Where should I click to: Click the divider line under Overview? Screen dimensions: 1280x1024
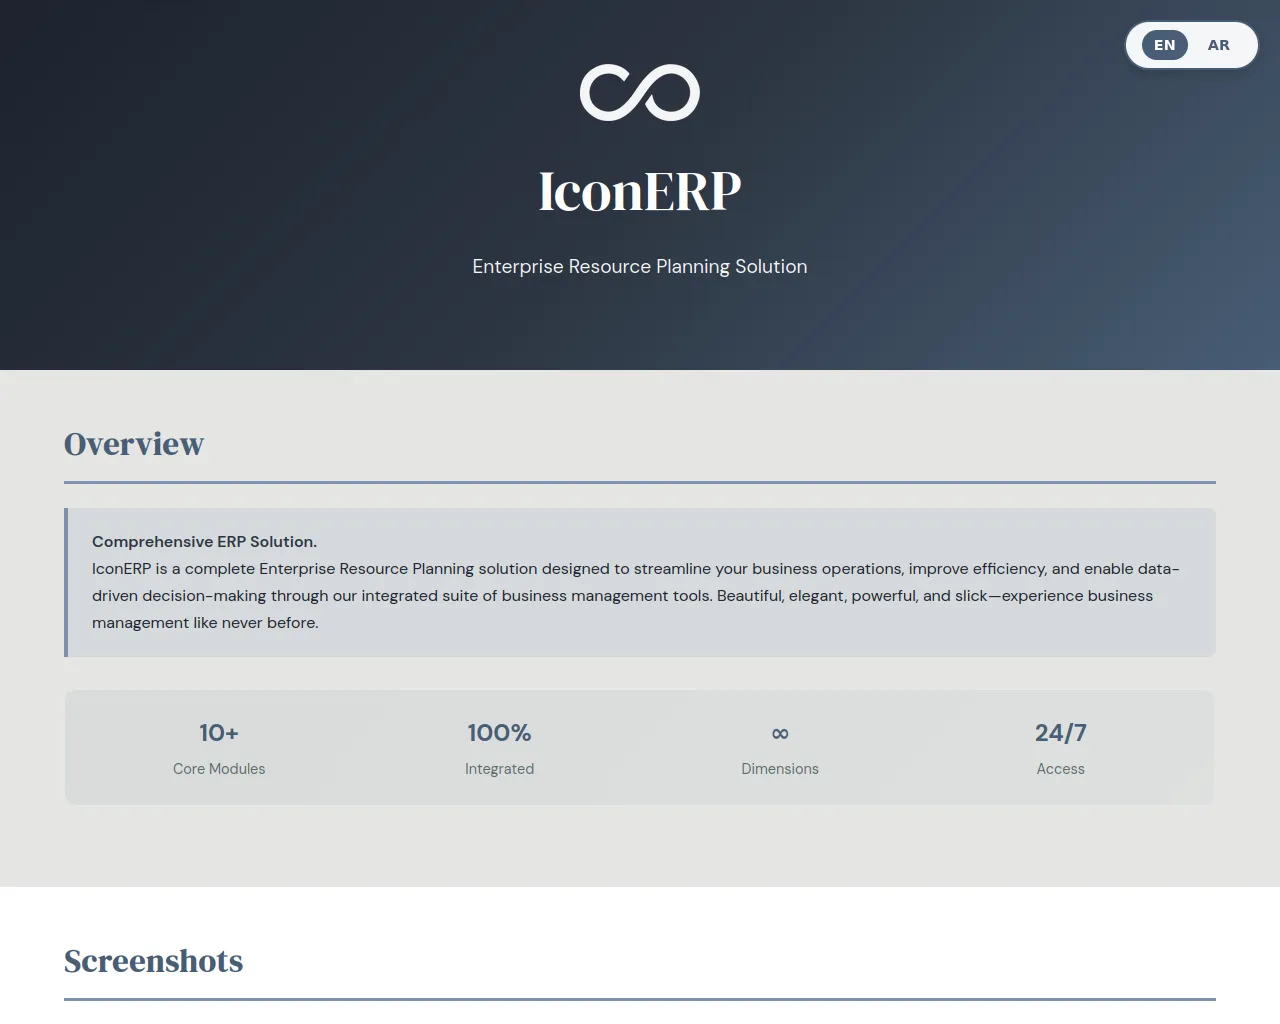pos(640,482)
